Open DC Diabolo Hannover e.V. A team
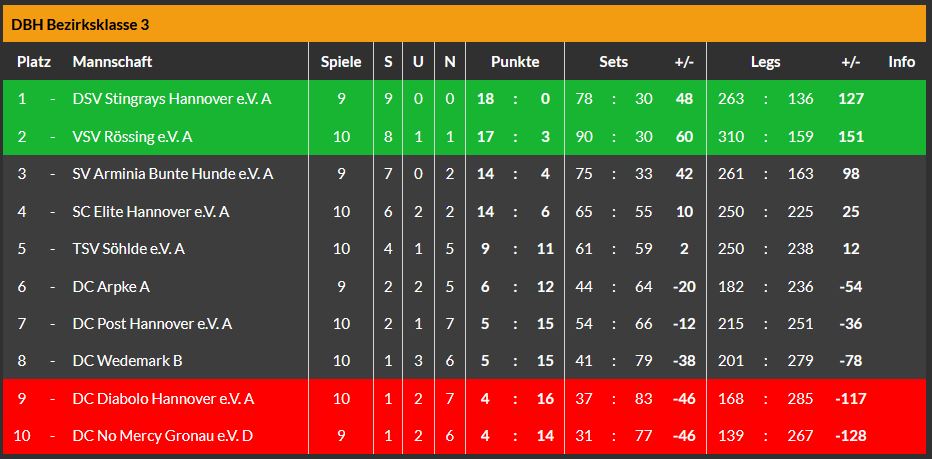The width and height of the screenshot is (932, 459). pyautogui.click(x=164, y=399)
